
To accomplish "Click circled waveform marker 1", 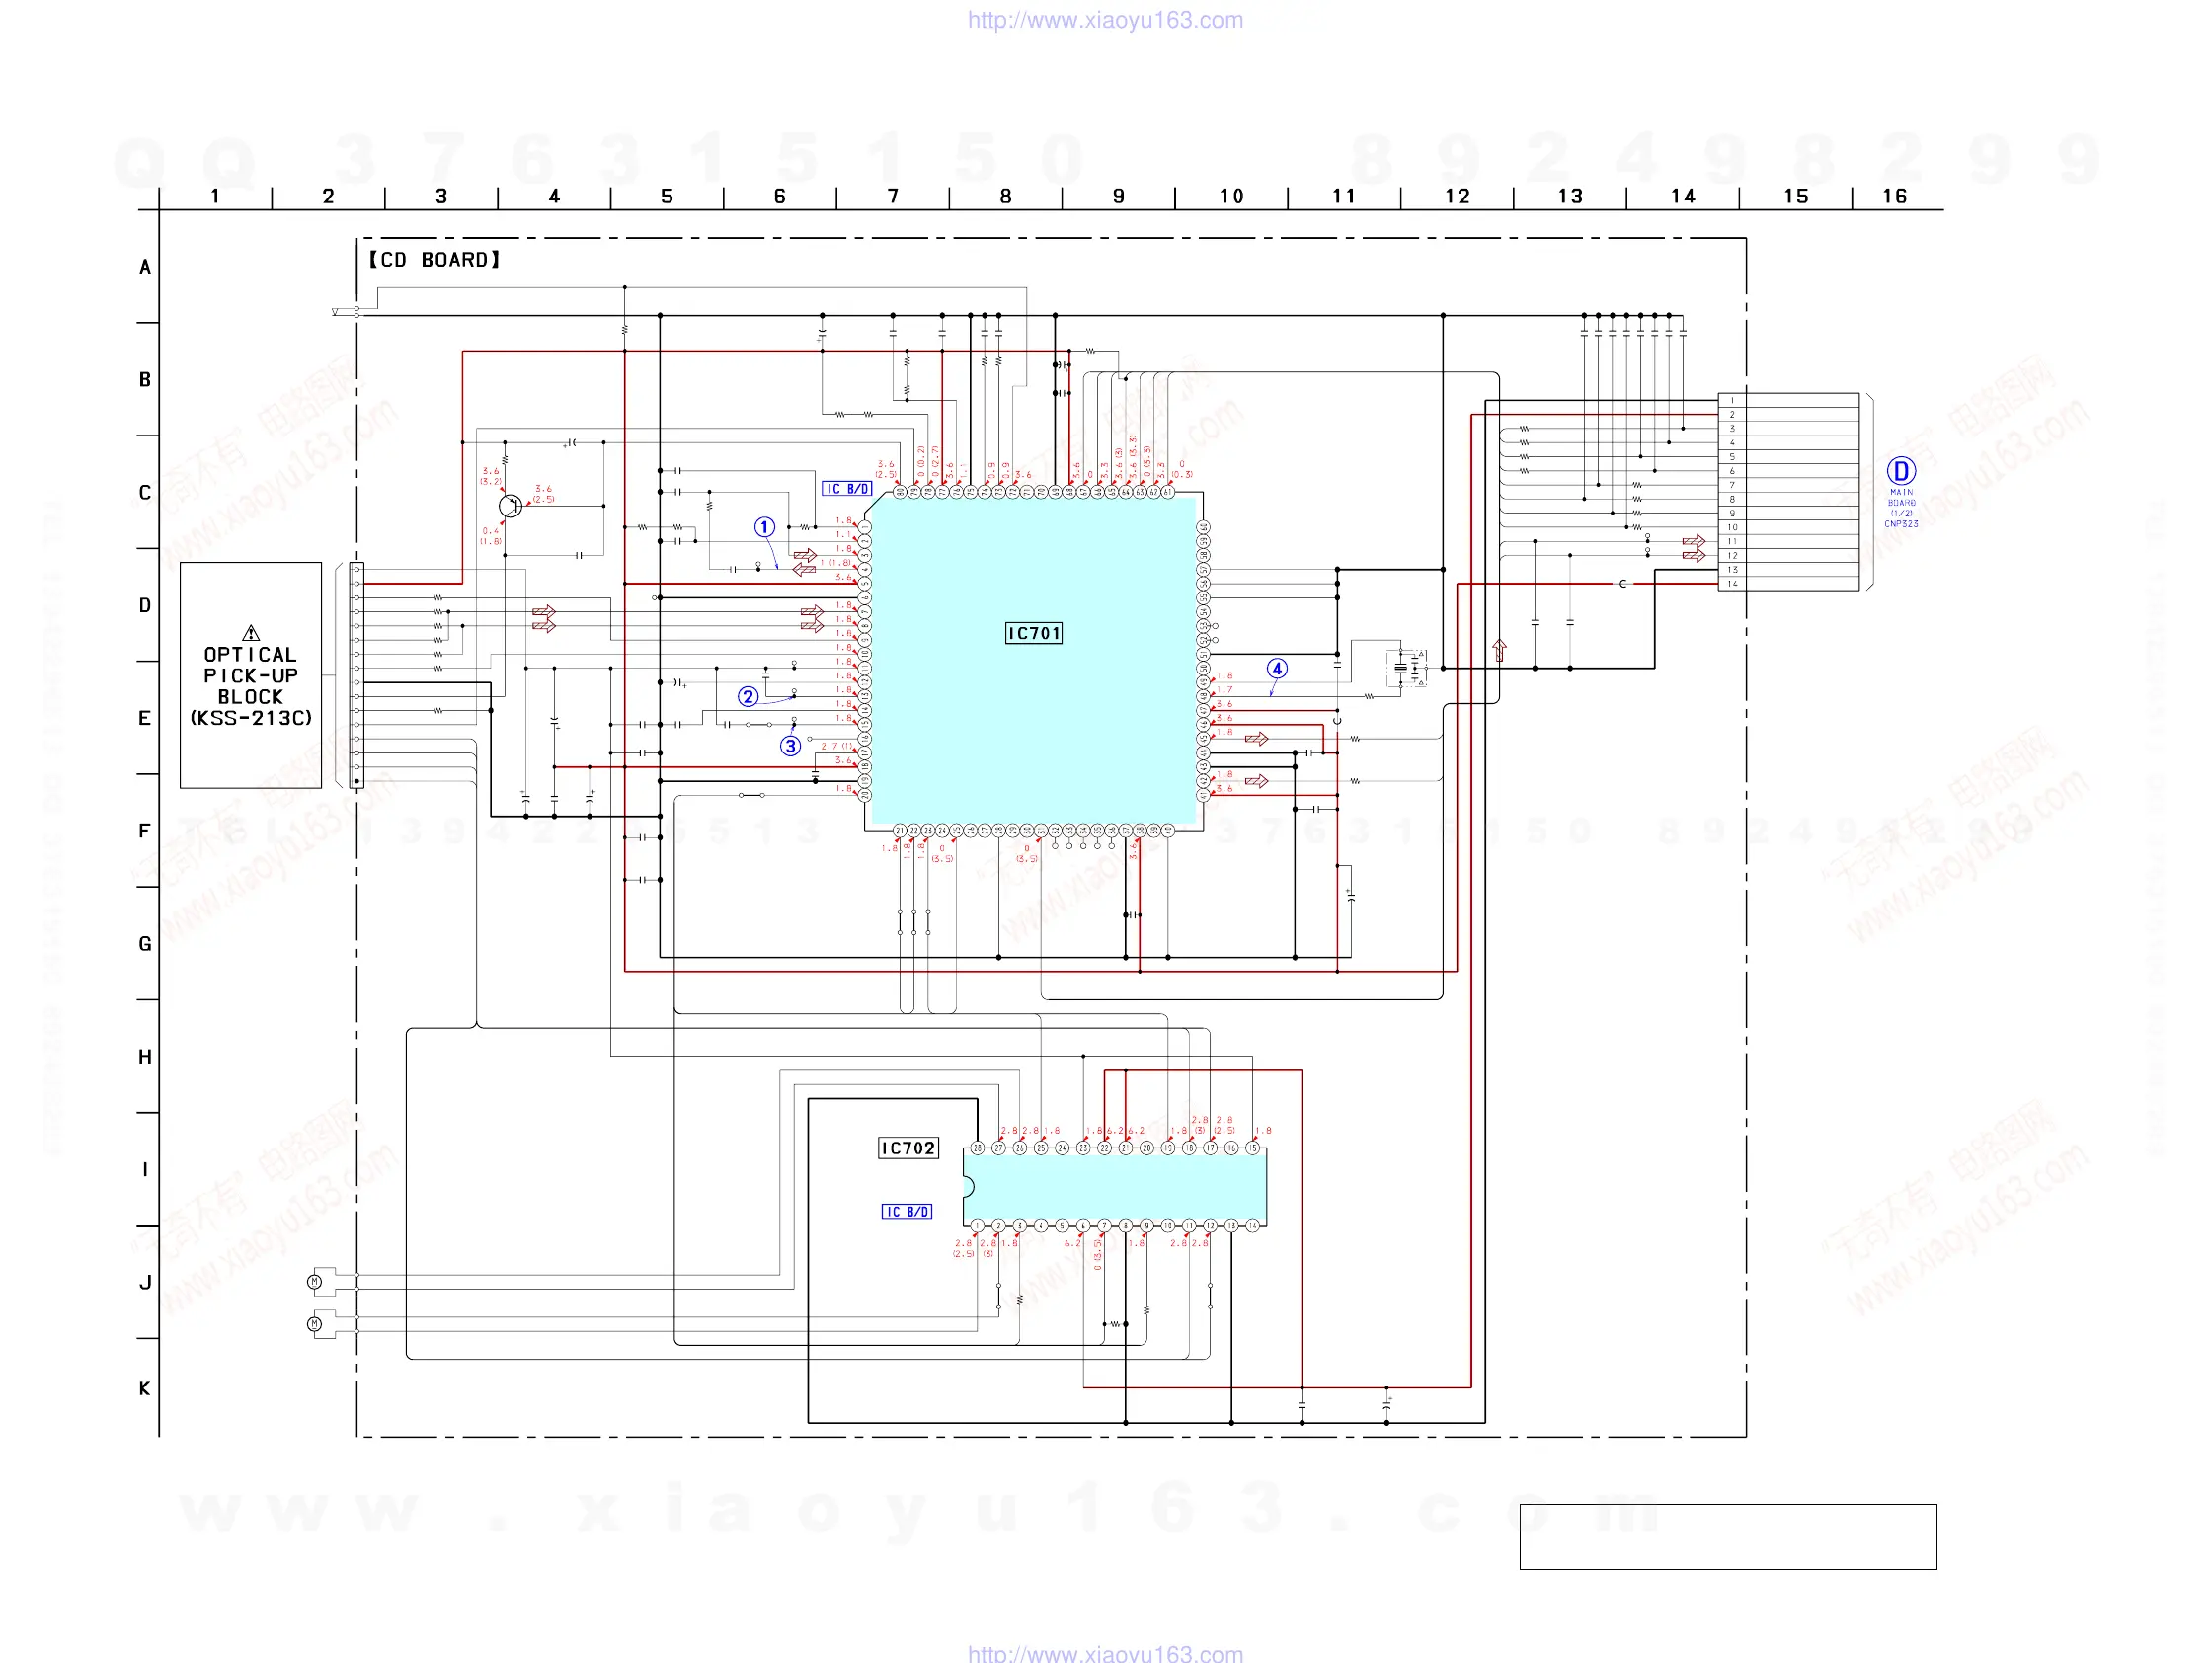I will point(764,527).
